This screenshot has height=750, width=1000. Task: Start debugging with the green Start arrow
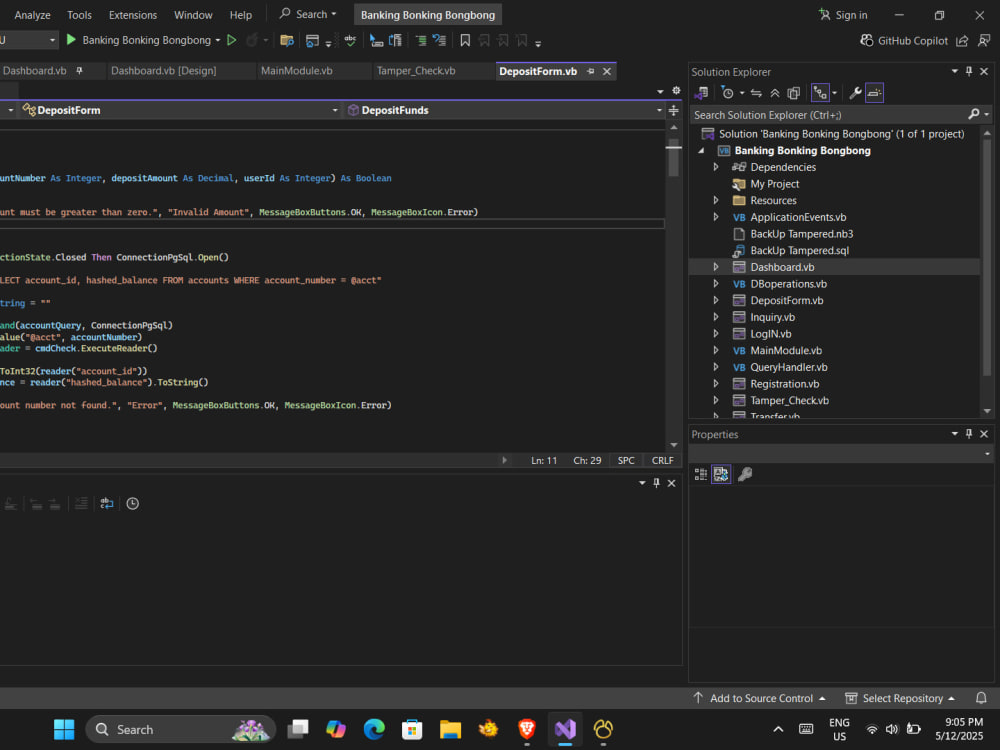tap(71, 40)
